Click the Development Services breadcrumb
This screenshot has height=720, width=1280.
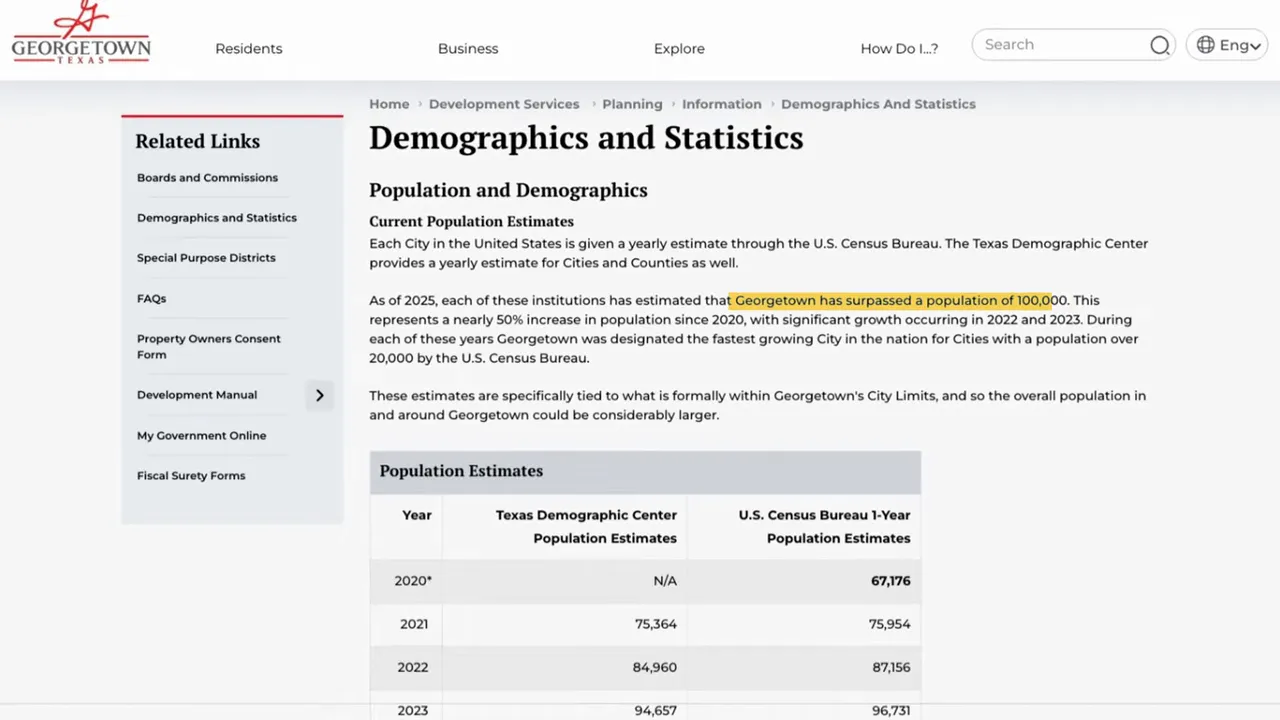504,104
